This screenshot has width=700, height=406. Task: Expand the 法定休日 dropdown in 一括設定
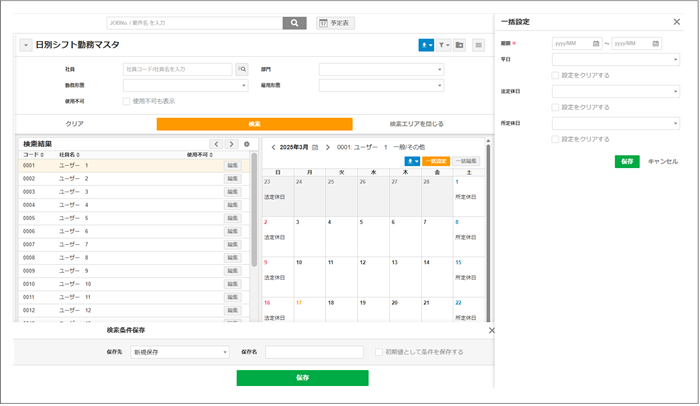click(x=615, y=91)
